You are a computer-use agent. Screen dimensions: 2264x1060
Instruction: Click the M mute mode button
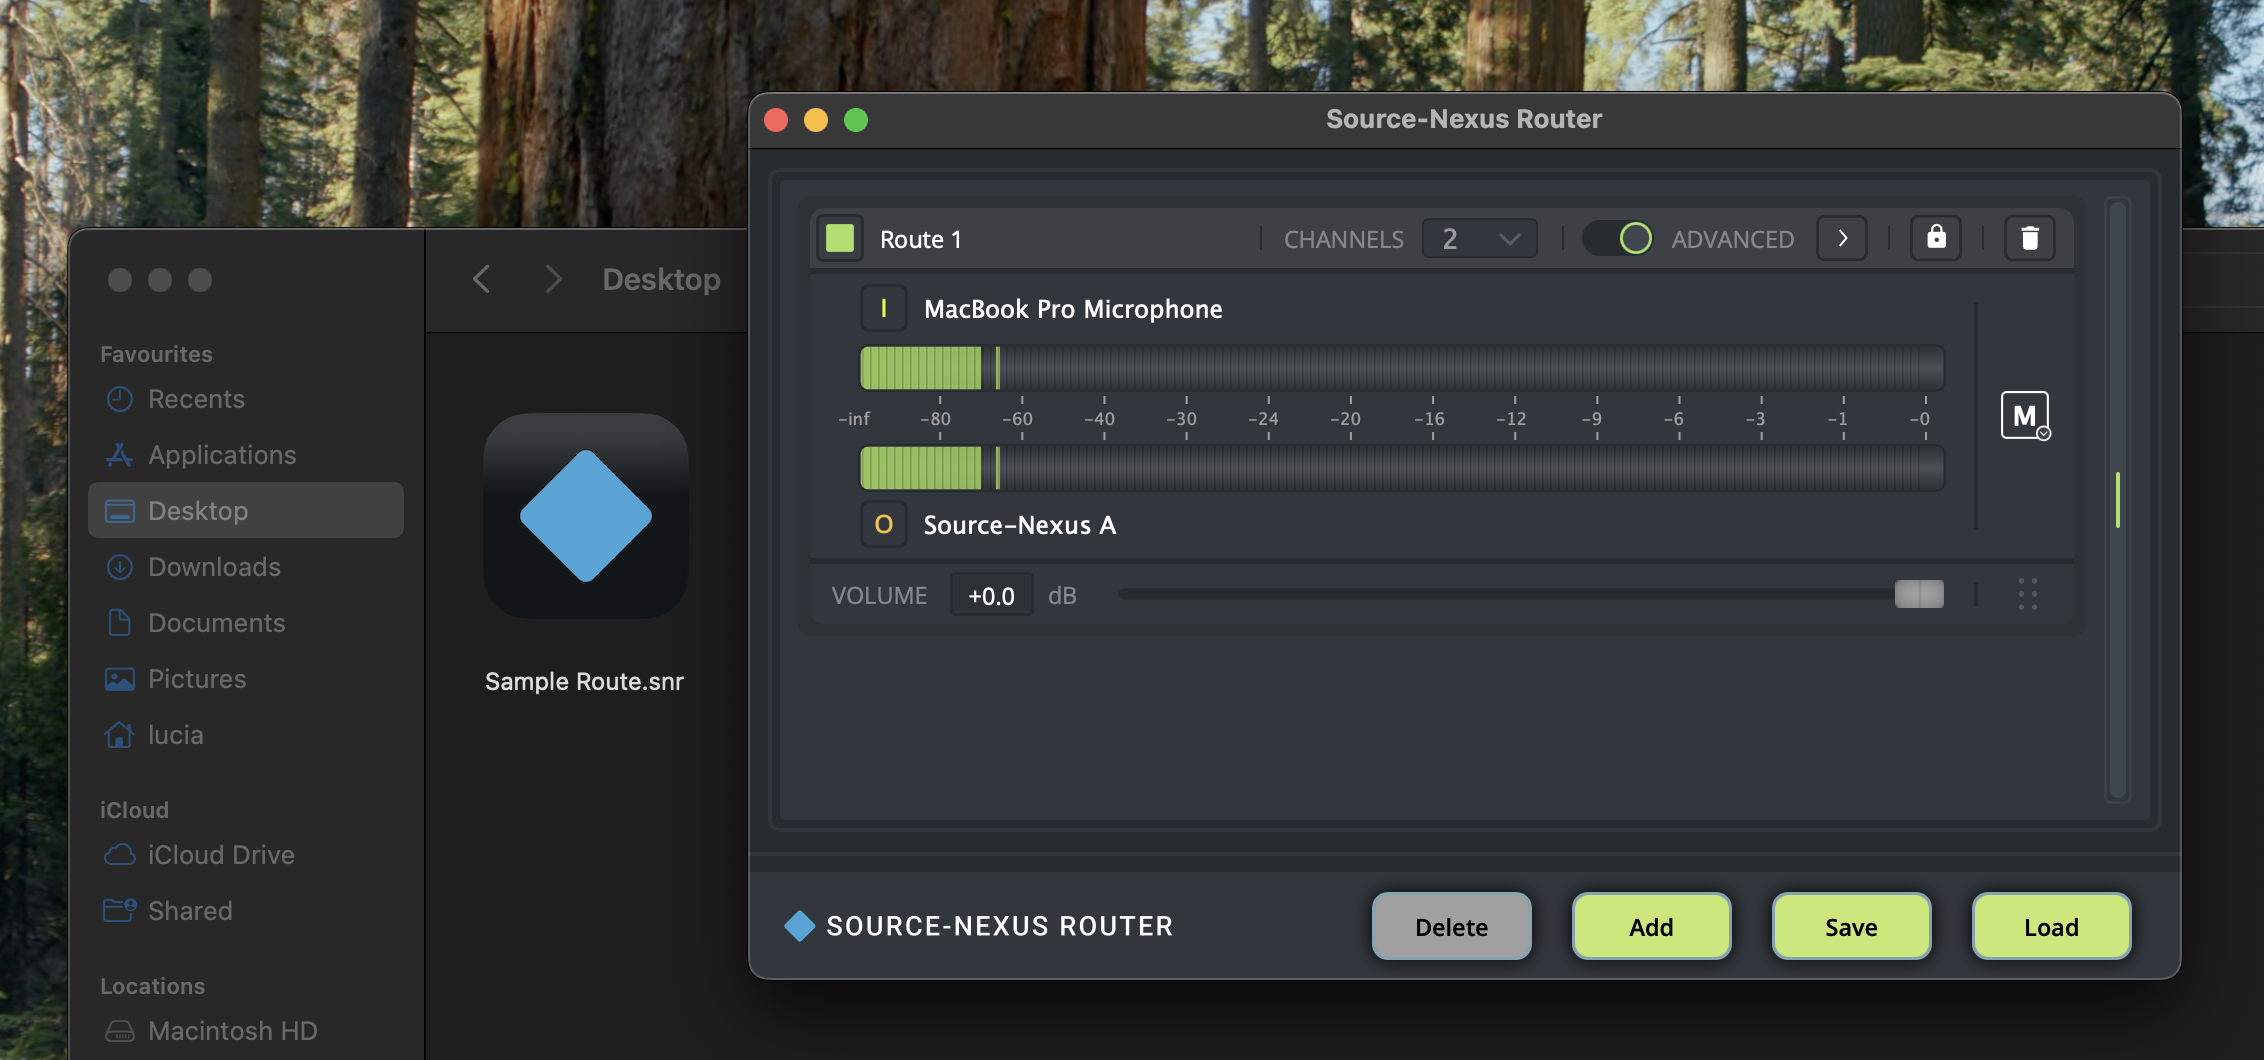2025,415
